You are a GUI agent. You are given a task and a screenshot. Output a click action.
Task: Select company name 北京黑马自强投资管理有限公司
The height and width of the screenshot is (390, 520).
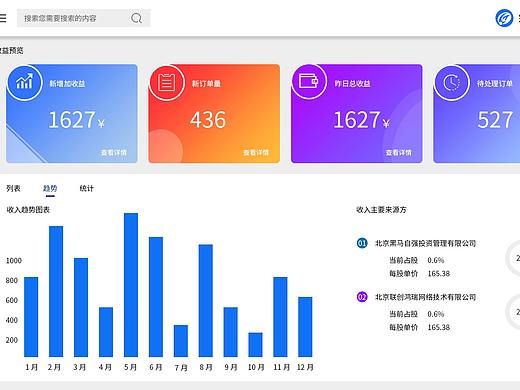click(426, 243)
